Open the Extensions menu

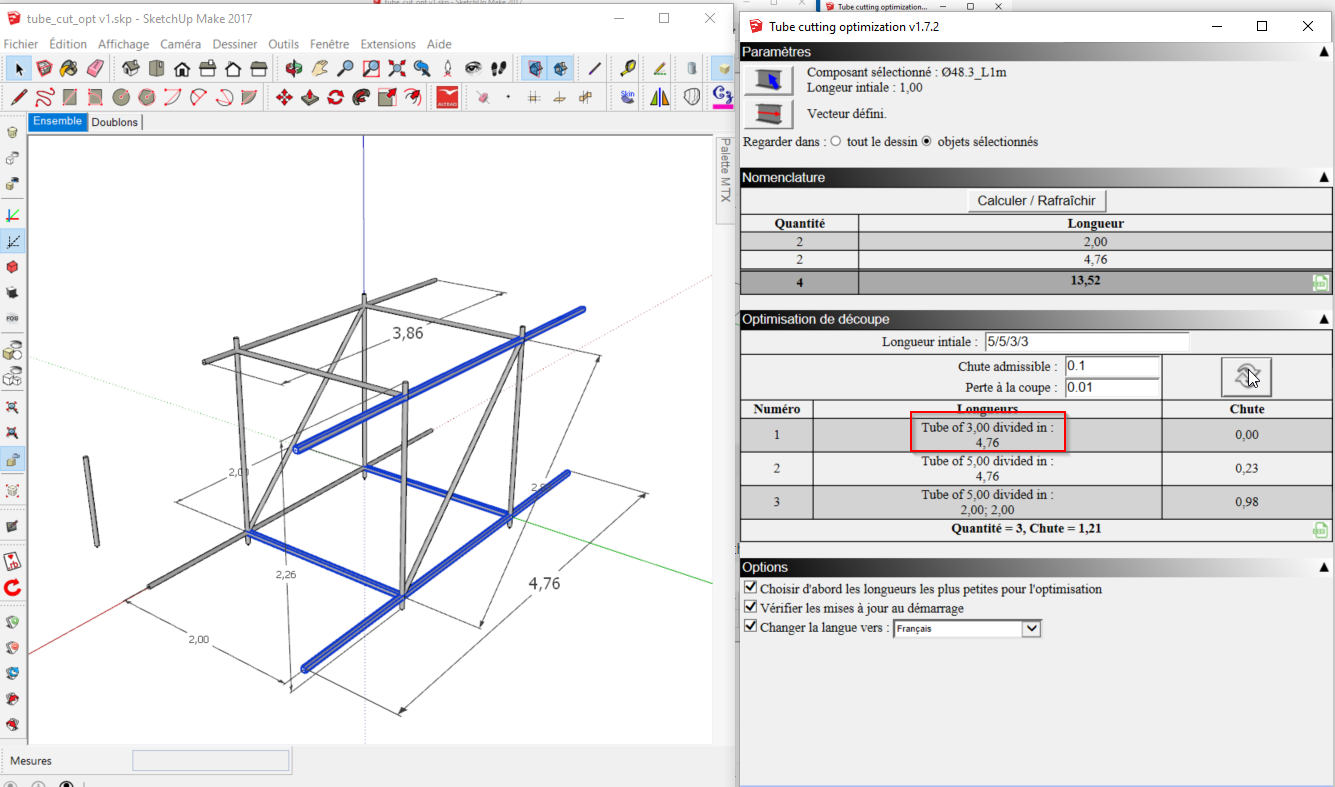[388, 44]
